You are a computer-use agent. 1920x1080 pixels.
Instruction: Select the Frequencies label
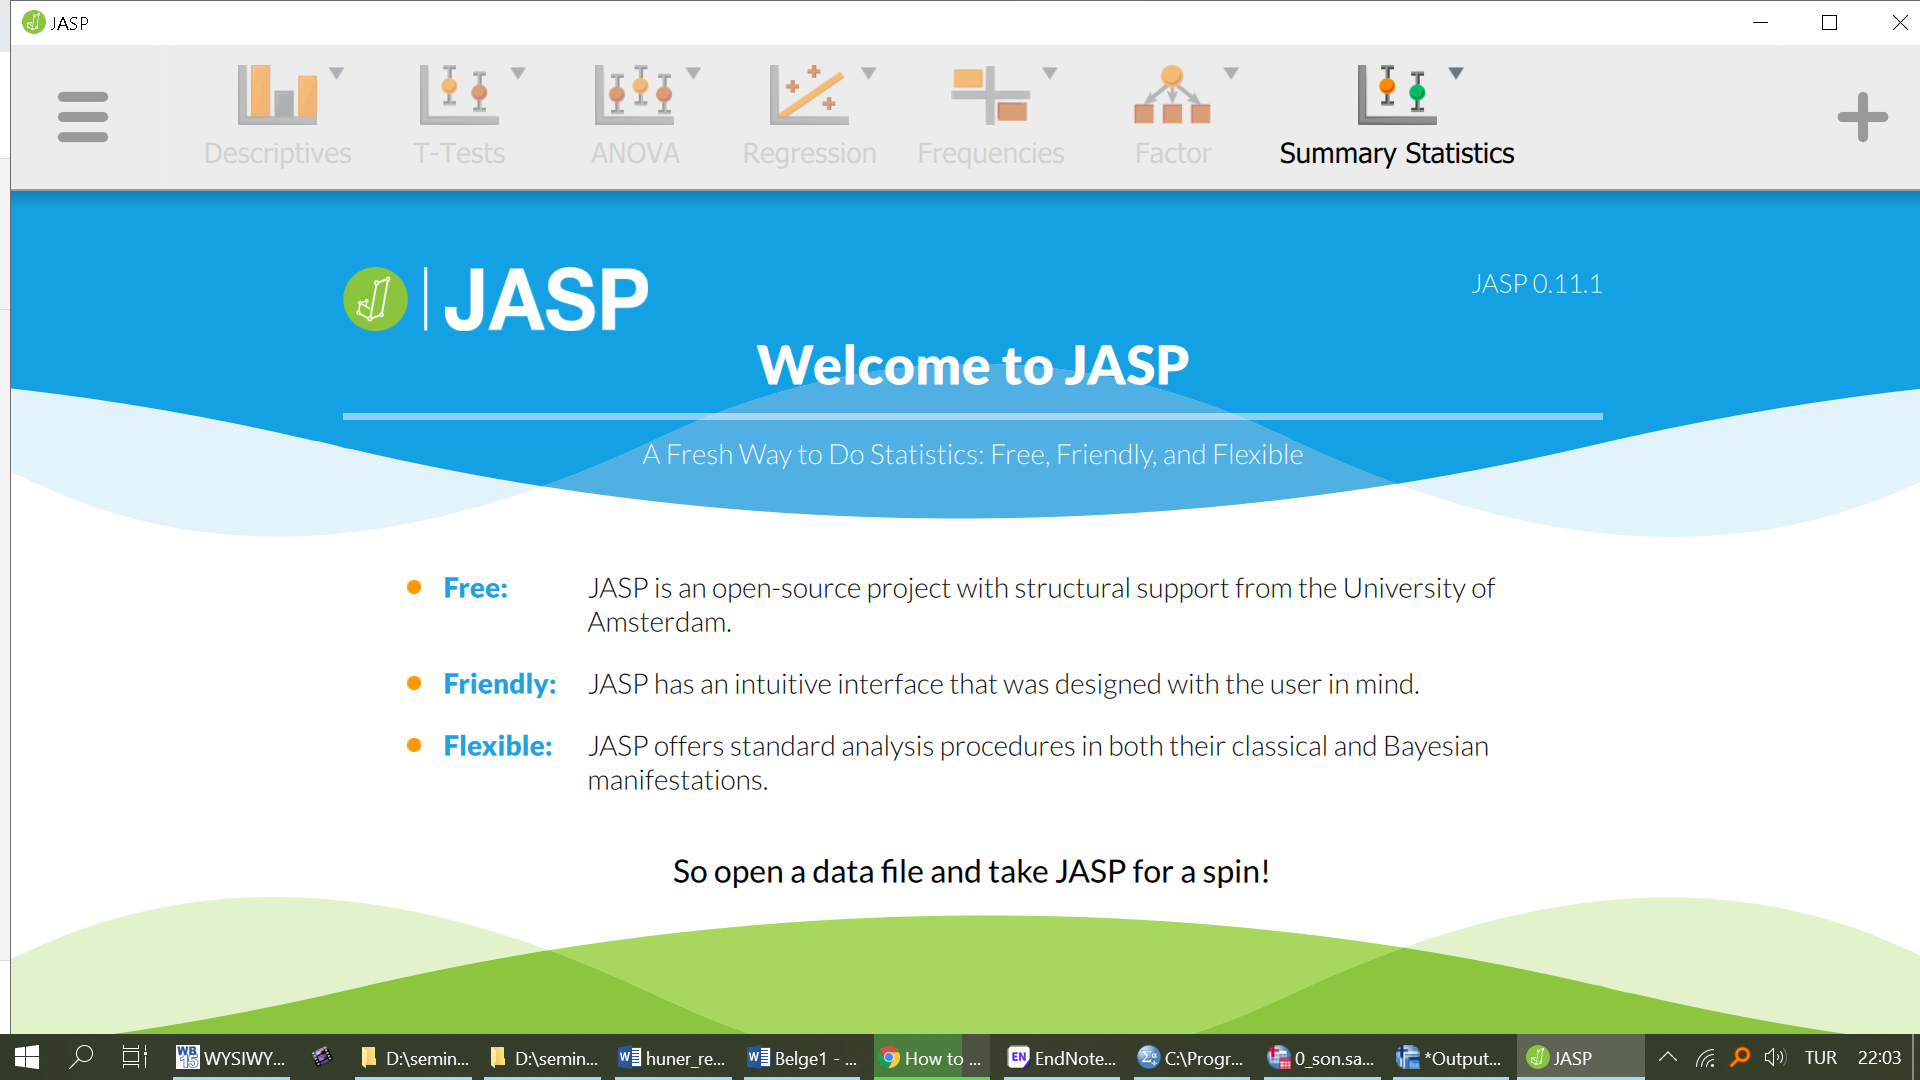point(990,153)
